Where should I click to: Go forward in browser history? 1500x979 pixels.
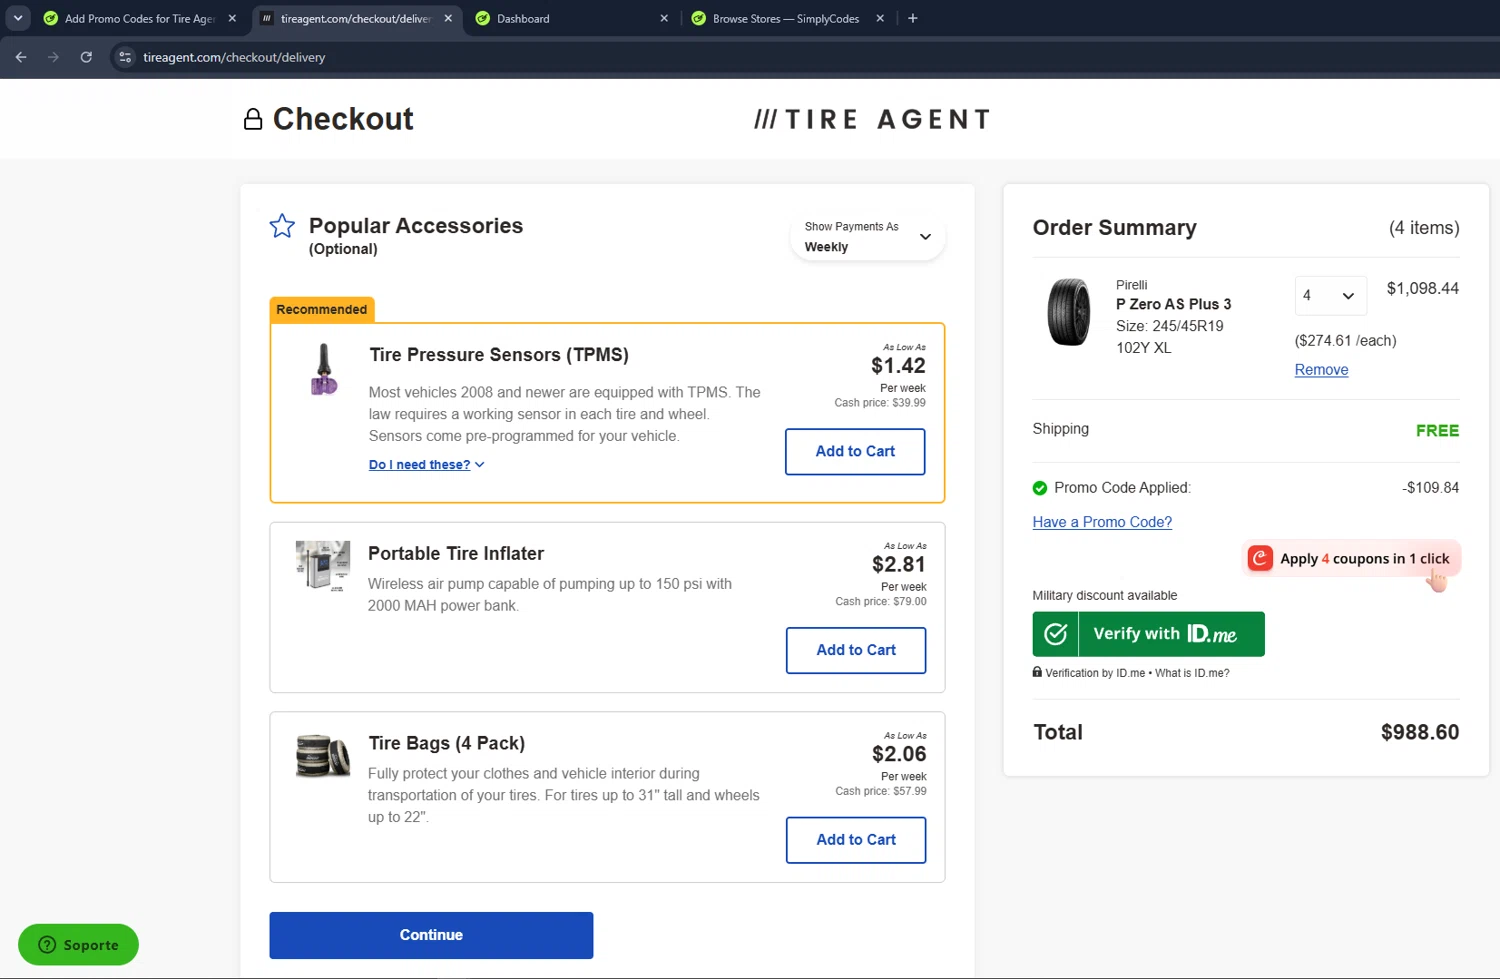click(53, 57)
